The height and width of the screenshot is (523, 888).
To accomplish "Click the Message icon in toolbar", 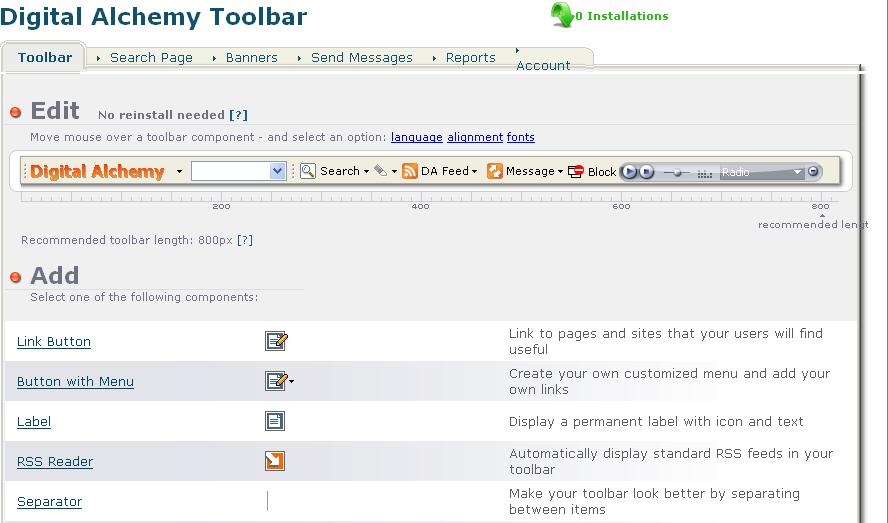I will 494,172.
